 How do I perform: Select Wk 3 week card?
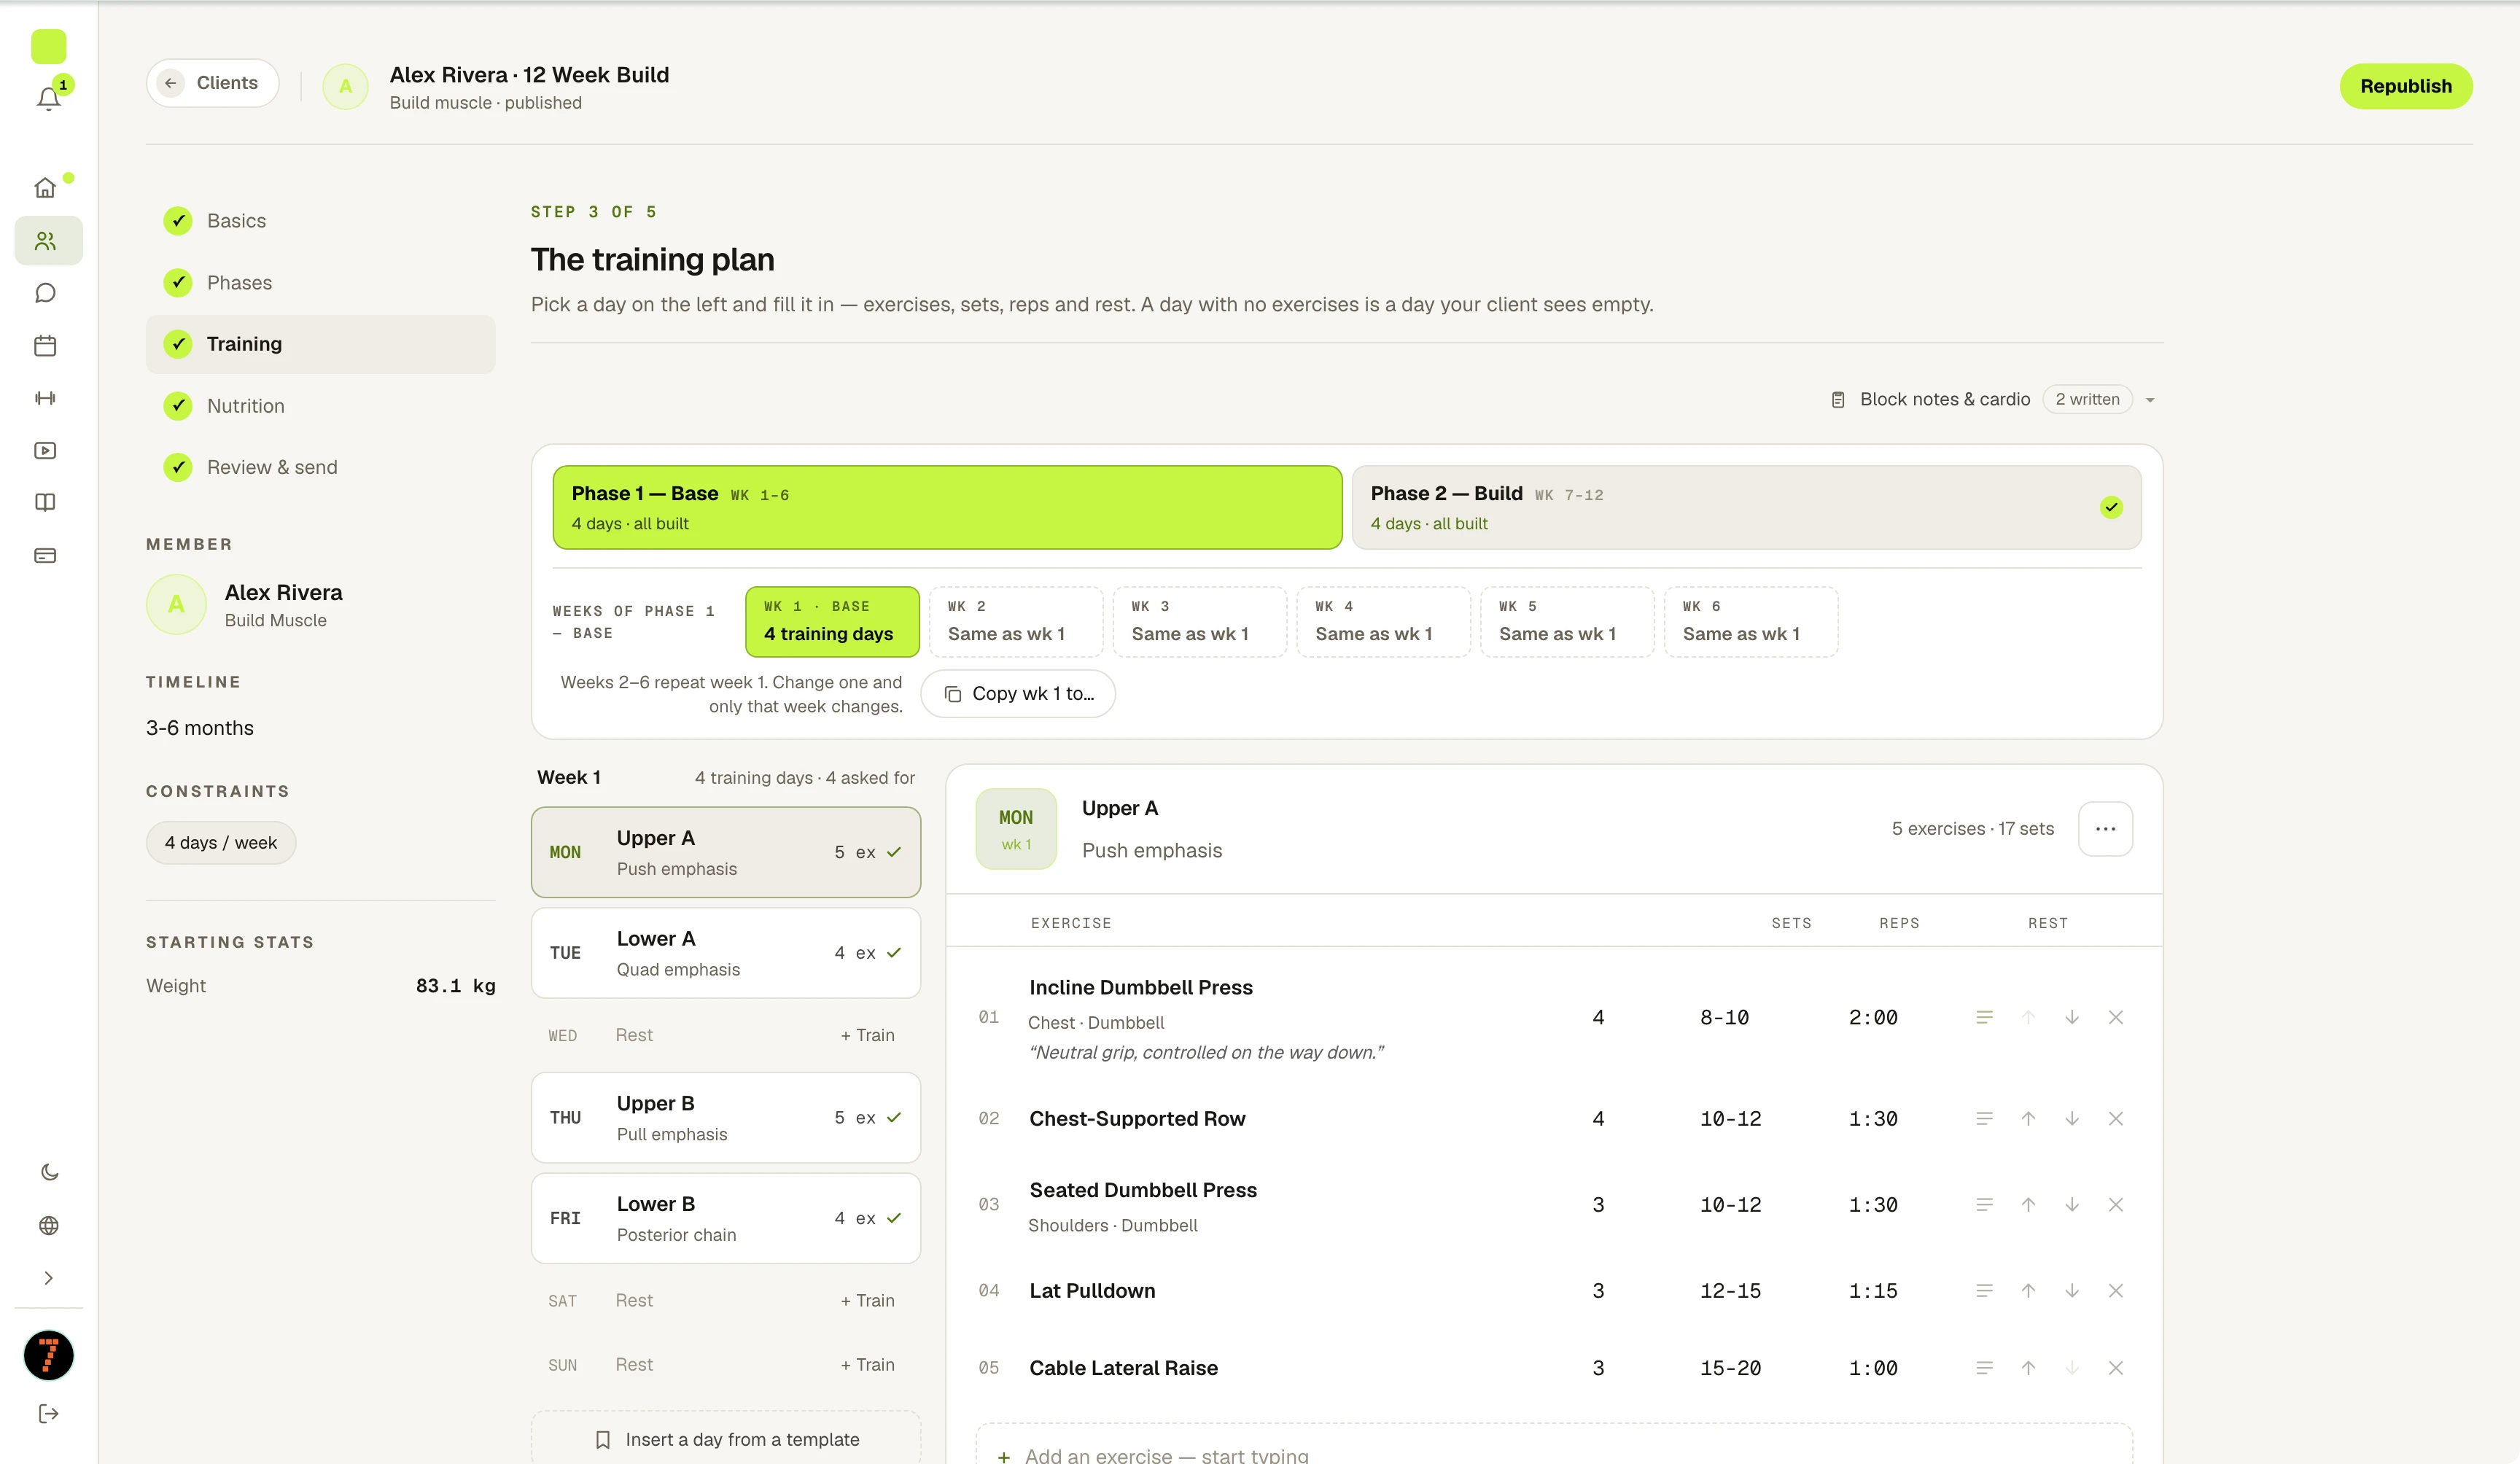click(x=1199, y=621)
